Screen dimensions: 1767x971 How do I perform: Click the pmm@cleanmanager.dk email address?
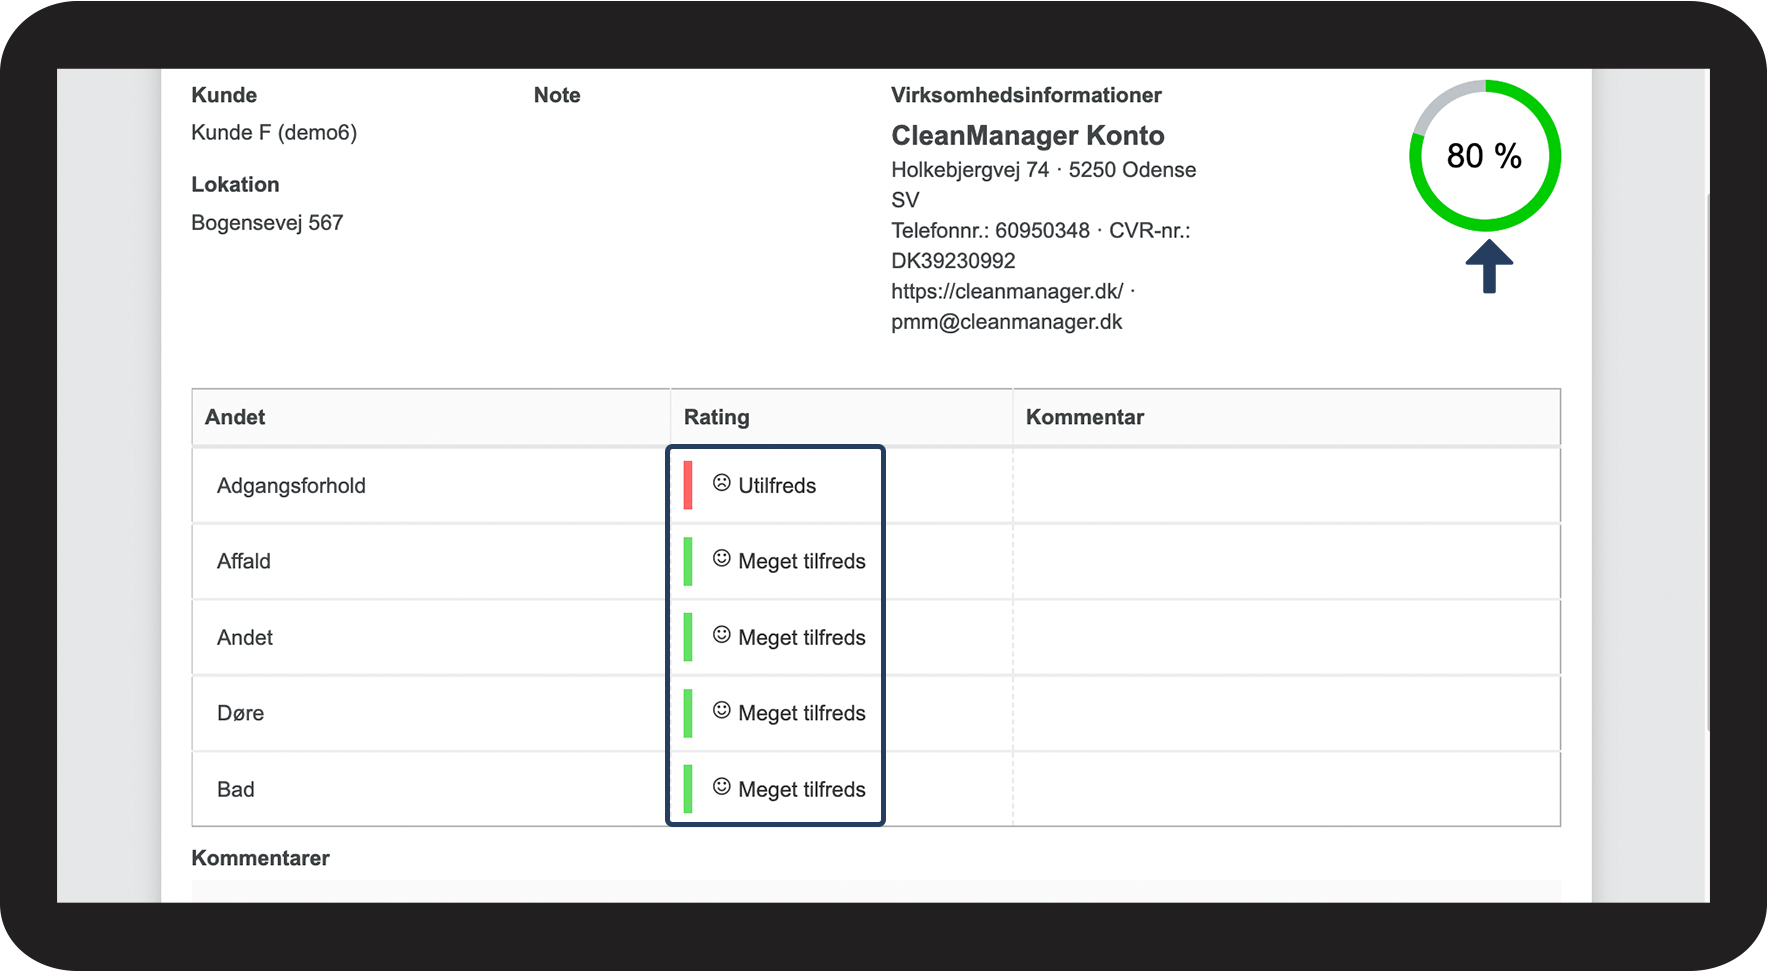click(x=1006, y=322)
